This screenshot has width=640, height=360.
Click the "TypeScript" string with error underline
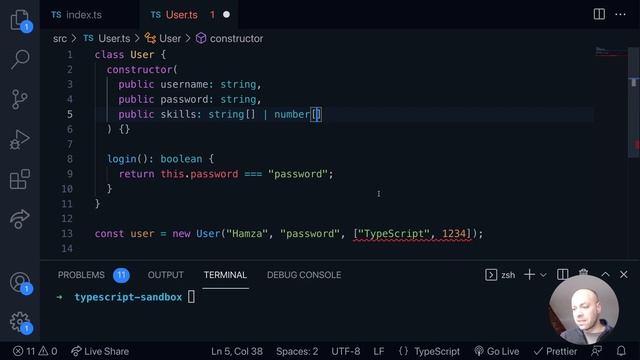tap(394, 233)
